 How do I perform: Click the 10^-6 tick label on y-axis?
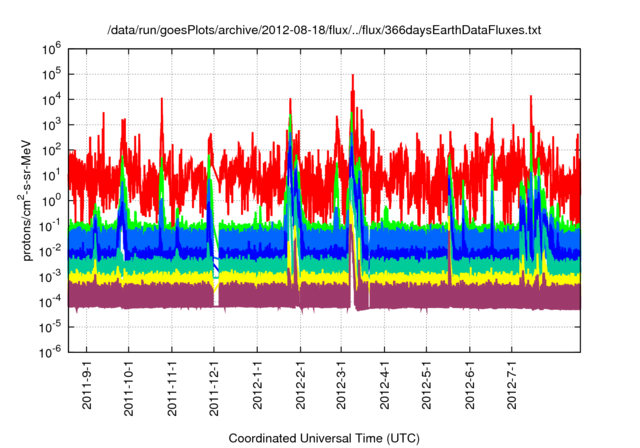click(x=50, y=351)
